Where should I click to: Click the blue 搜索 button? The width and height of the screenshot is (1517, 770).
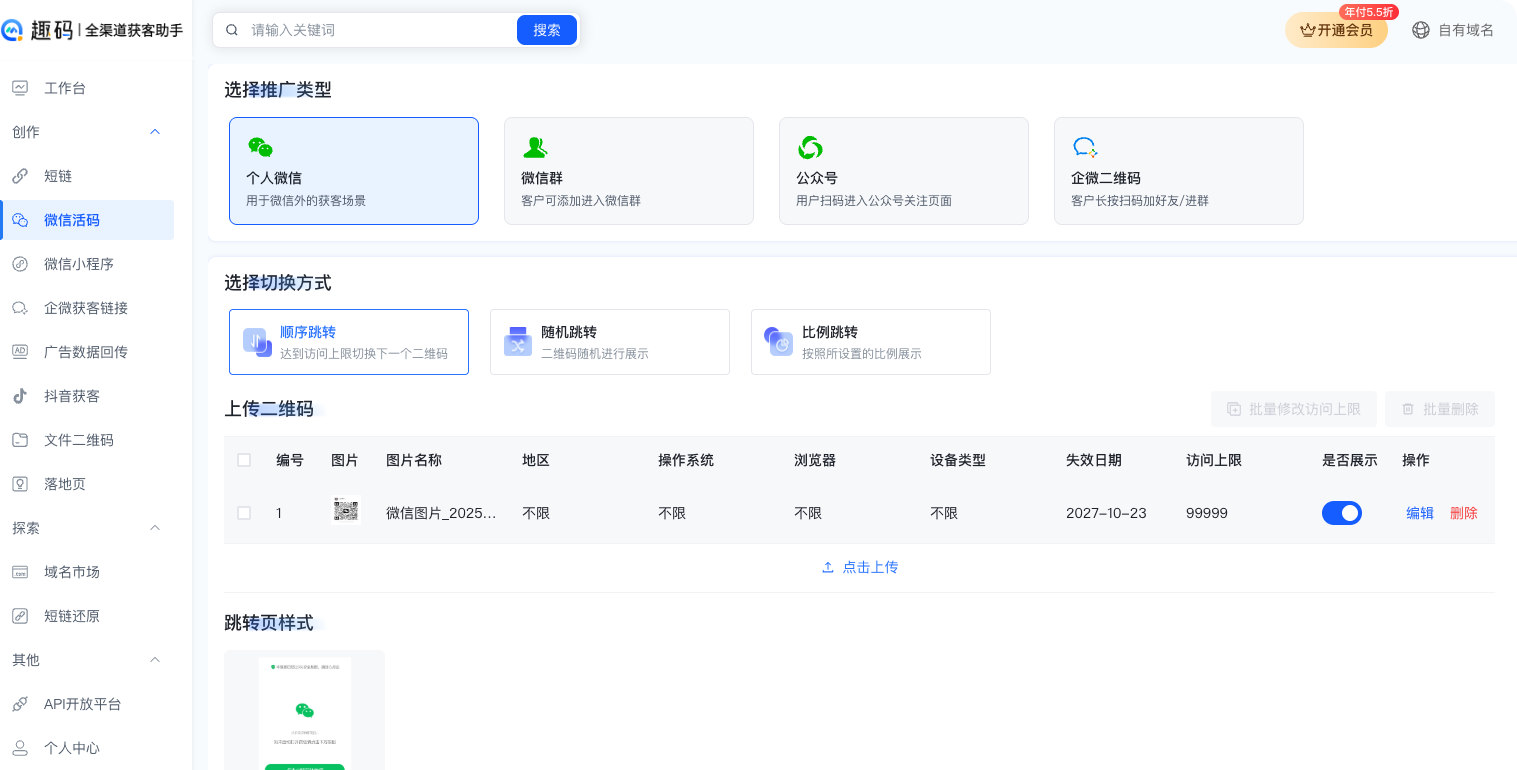click(547, 30)
